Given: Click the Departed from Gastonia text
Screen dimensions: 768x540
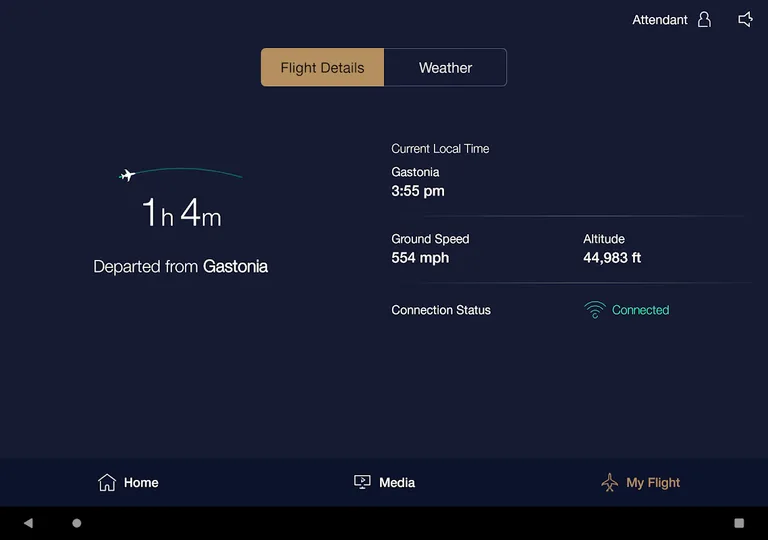Looking at the screenshot, I should tap(180, 267).
